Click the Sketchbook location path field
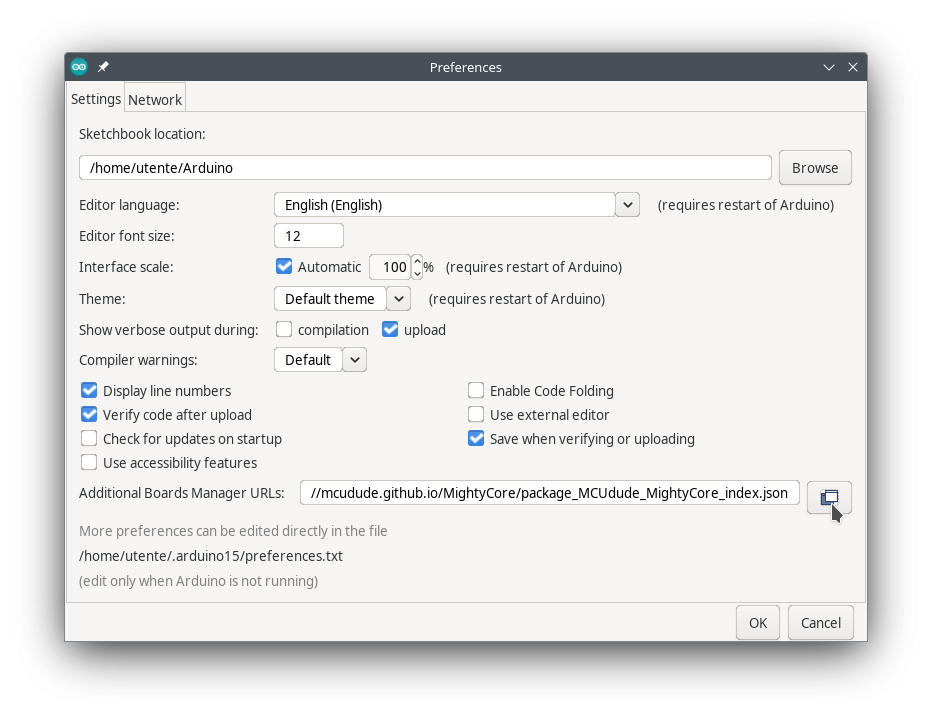 [425, 168]
